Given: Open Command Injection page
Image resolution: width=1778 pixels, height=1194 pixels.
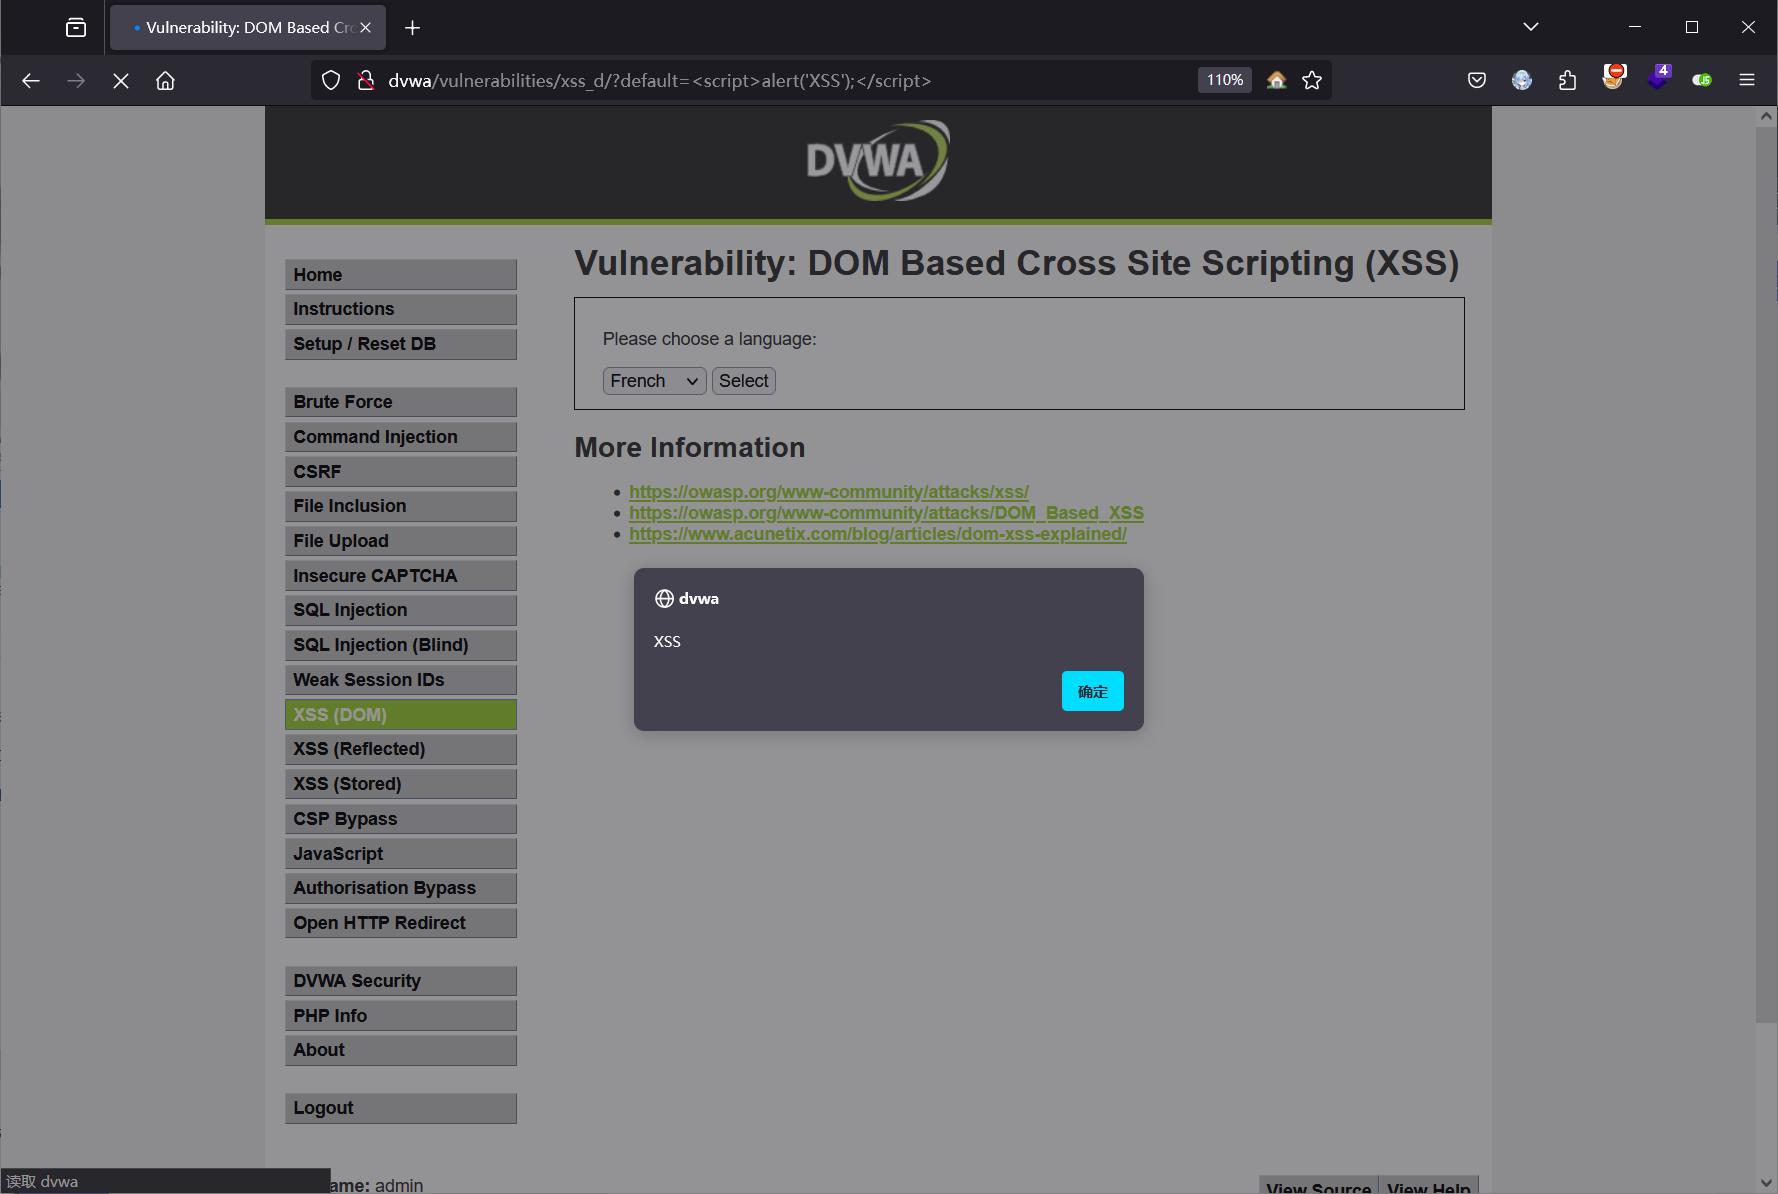Looking at the screenshot, I should (x=401, y=437).
